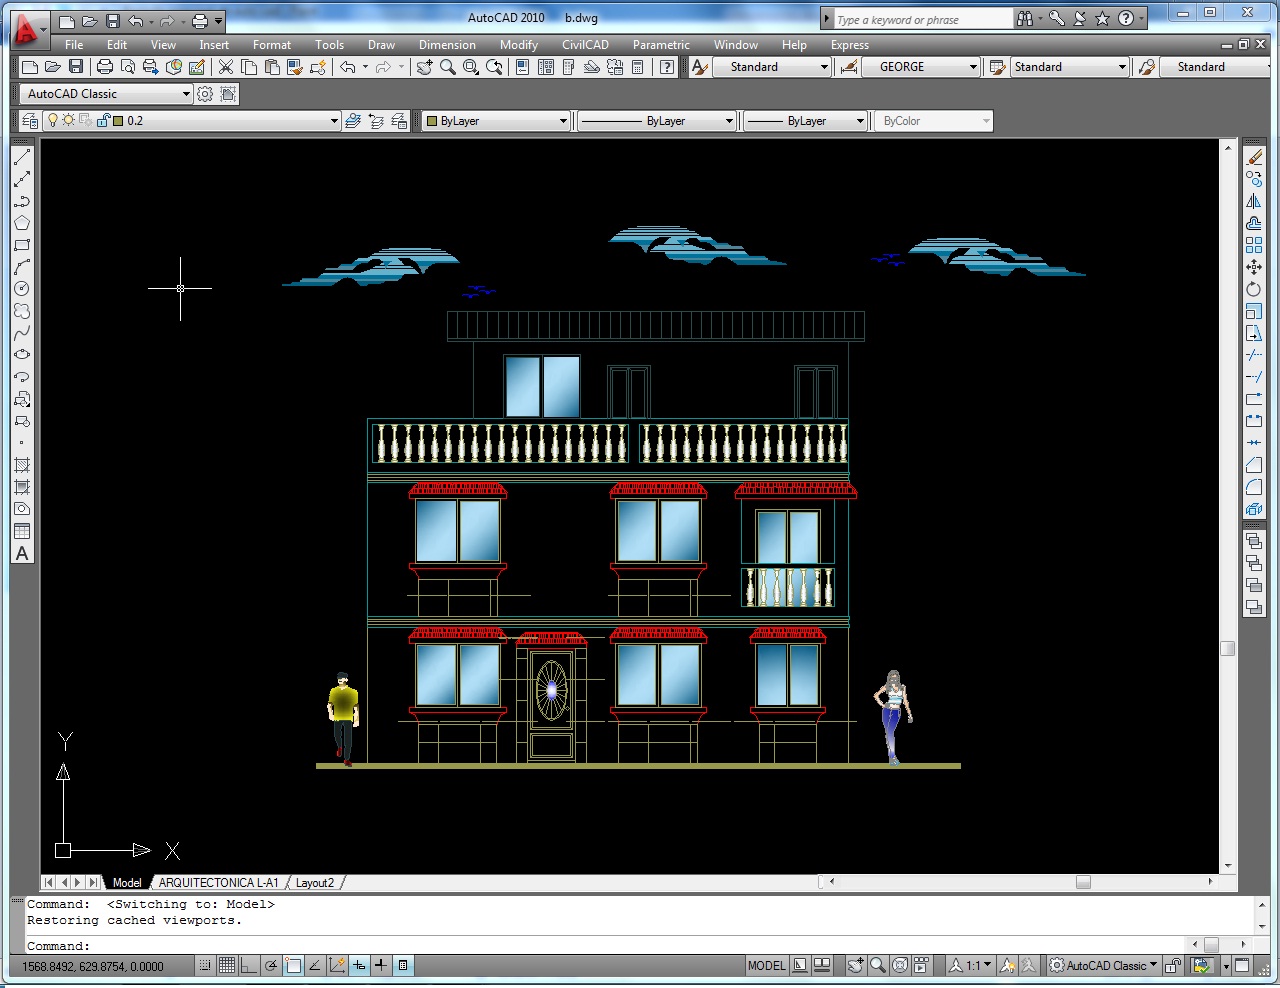Expand the GEORGE dimension style dropdown
The image size is (1280, 988).
[973, 67]
